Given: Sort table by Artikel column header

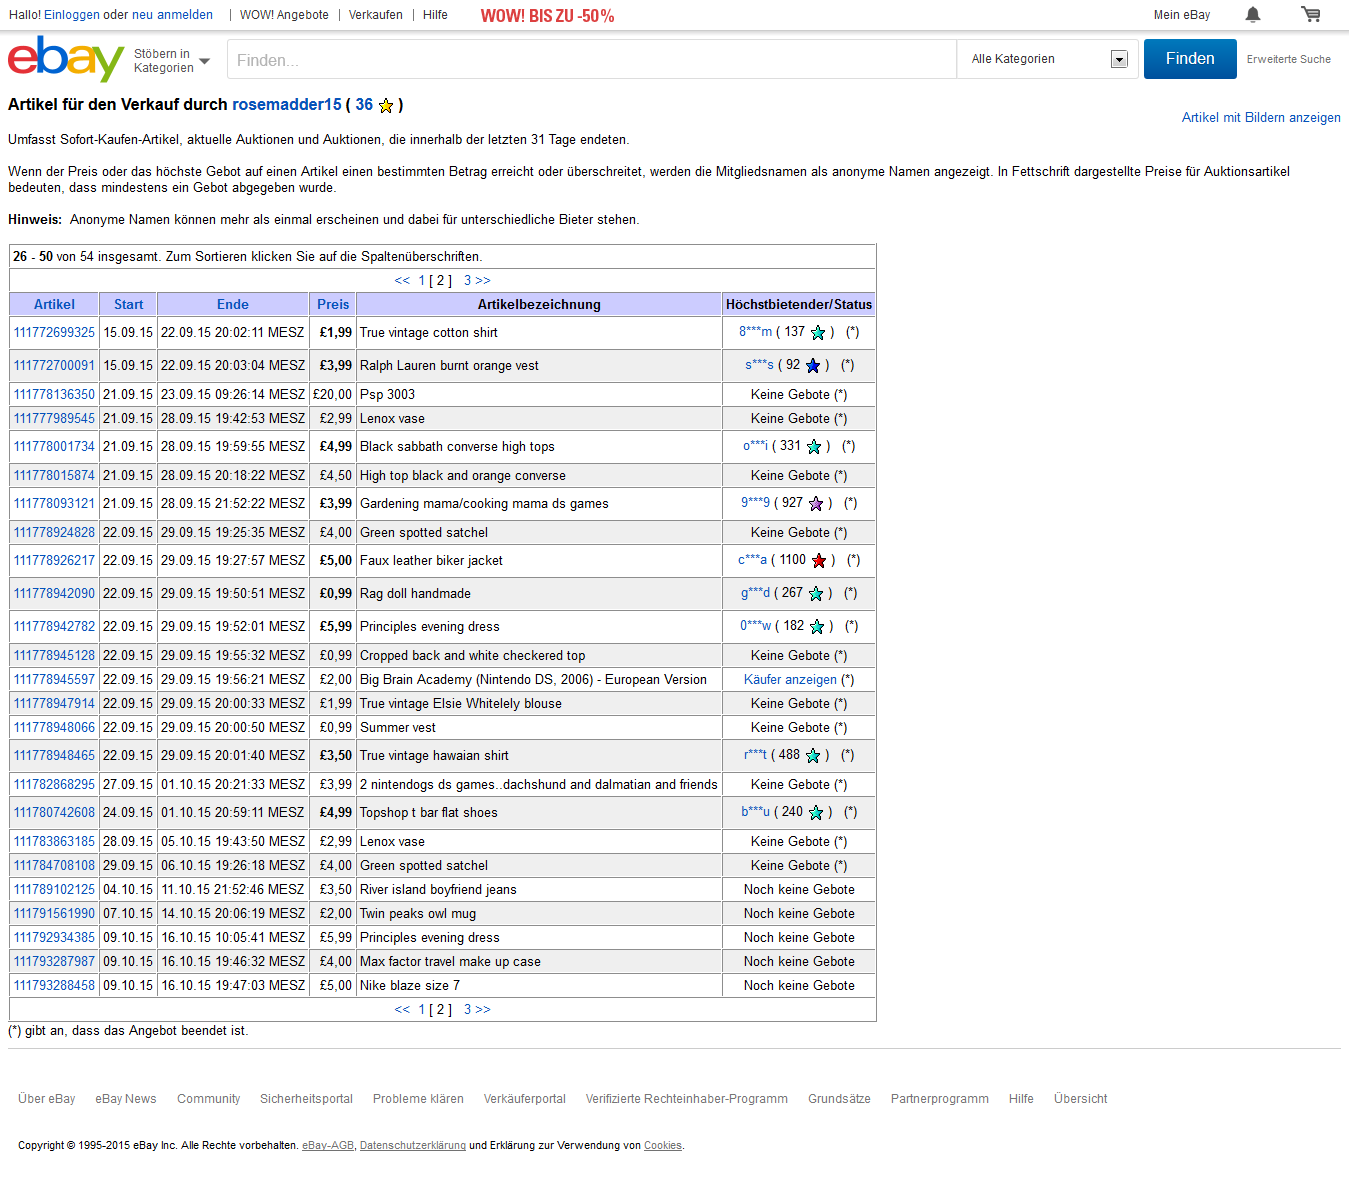Looking at the screenshot, I should pyautogui.click(x=54, y=304).
